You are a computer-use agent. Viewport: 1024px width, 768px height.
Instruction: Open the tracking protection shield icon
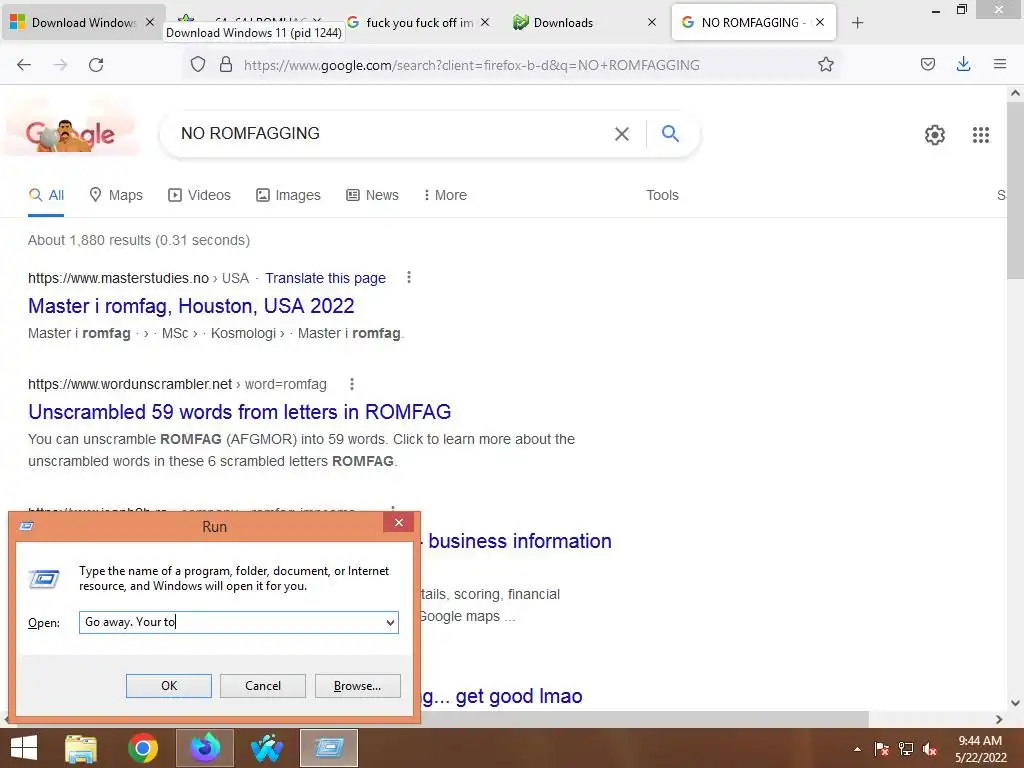(198, 64)
